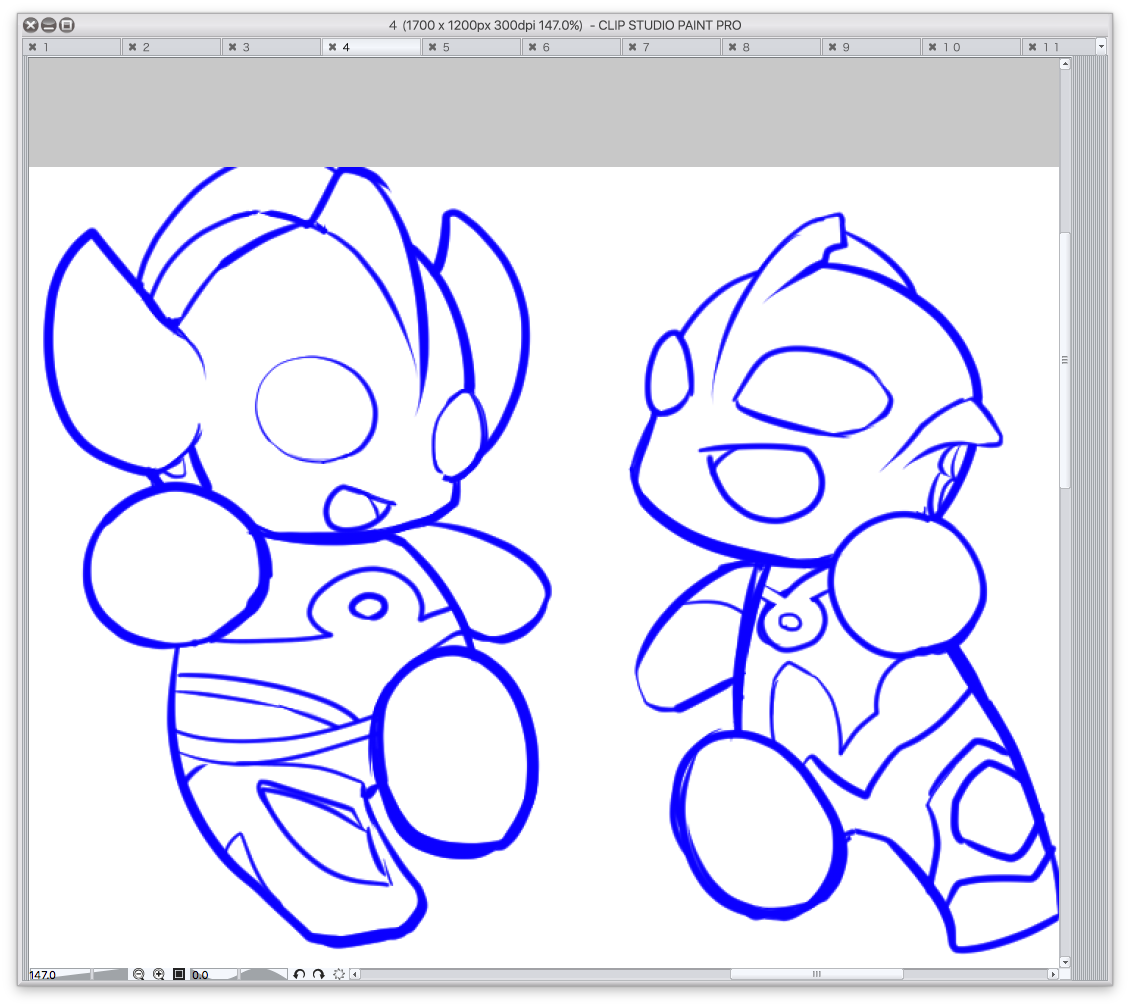Viewport: 1130px width, 1007px height.
Task: Switch to canvas tab 1
Action: (x=72, y=47)
